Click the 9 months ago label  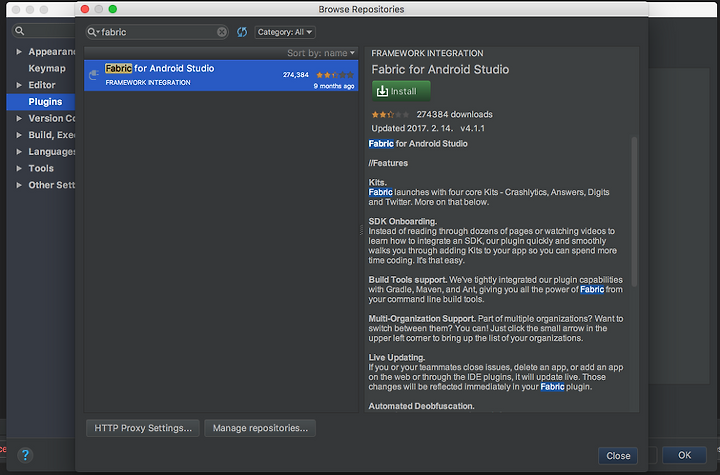334,86
